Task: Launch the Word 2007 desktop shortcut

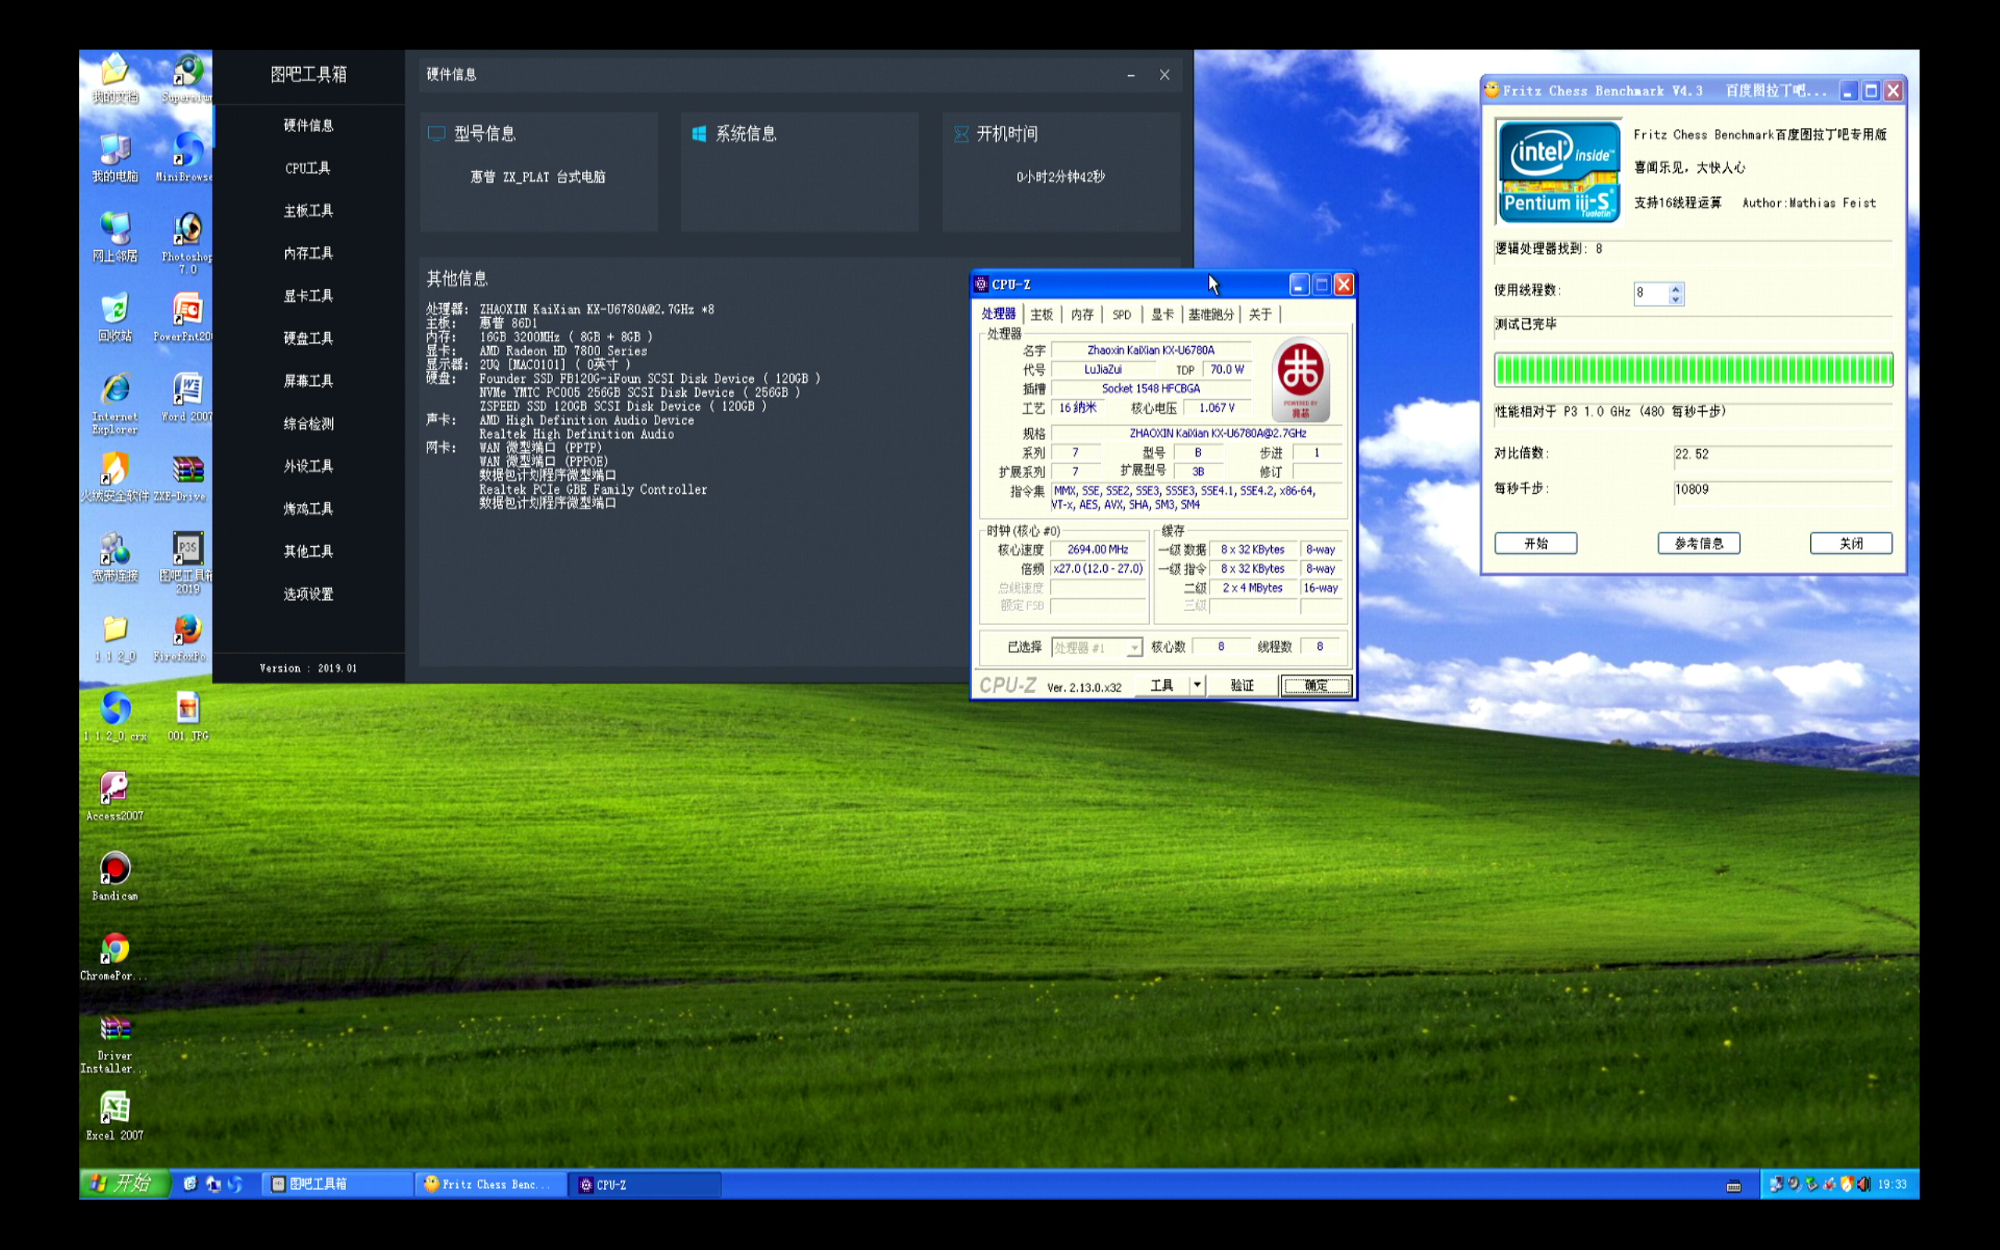Action: [x=188, y=397]
